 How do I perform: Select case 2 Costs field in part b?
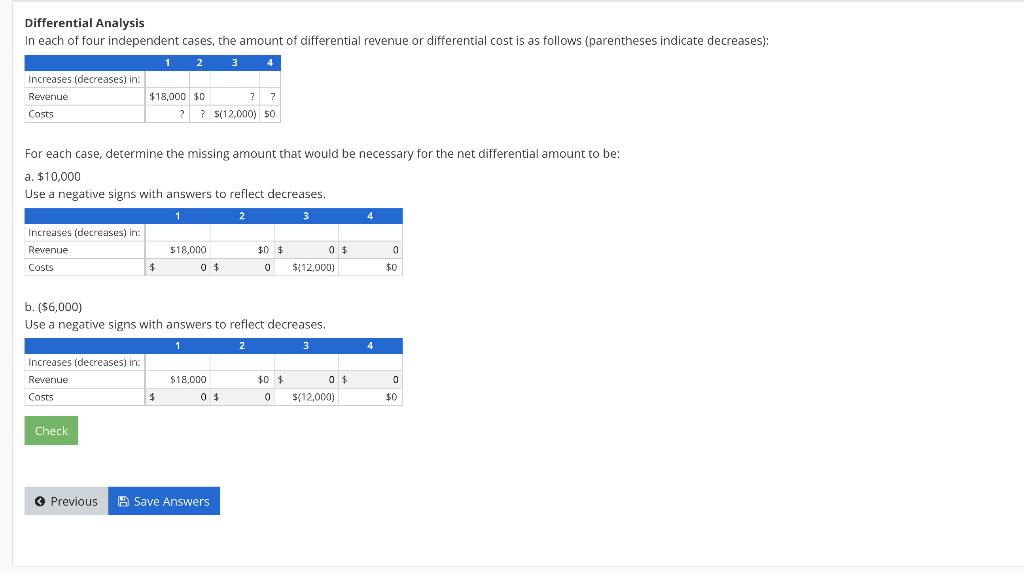tap(246, 397)
